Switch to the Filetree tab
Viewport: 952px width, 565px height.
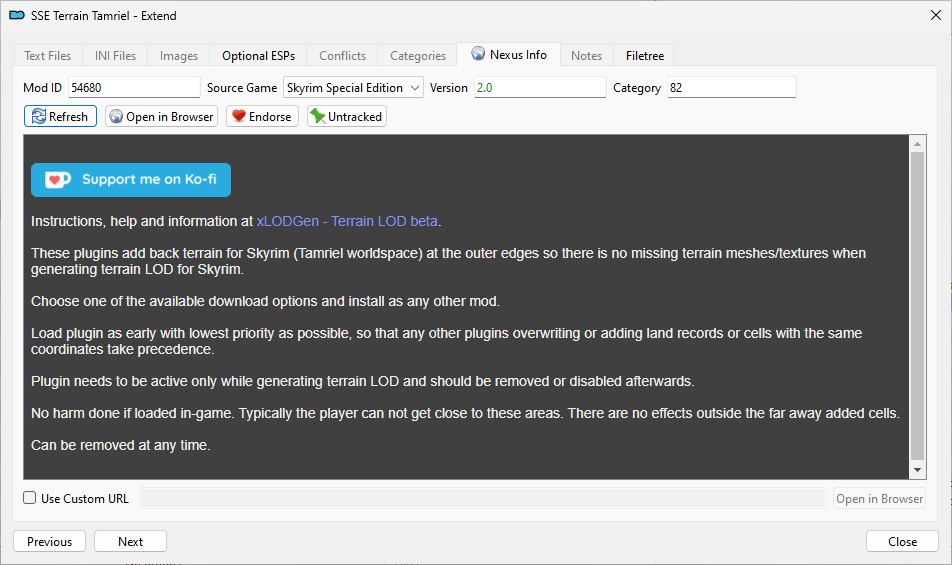pyautogui.click(x=645, y=56)
